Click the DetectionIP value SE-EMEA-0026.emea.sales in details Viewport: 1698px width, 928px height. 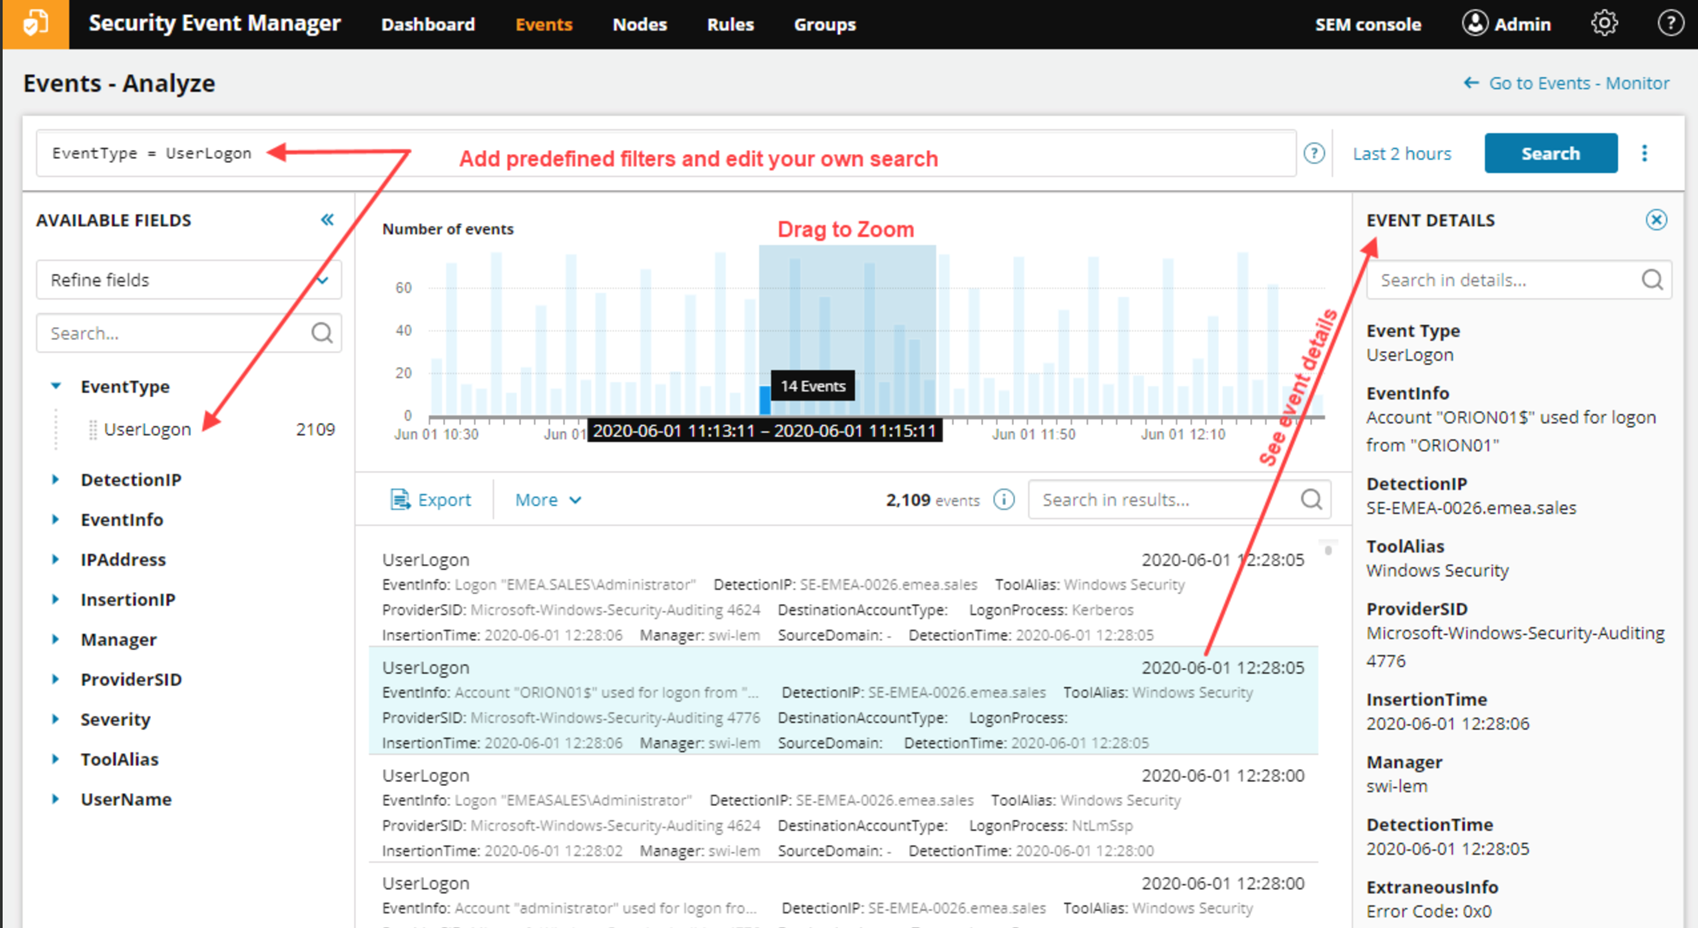click(1471, 508)
